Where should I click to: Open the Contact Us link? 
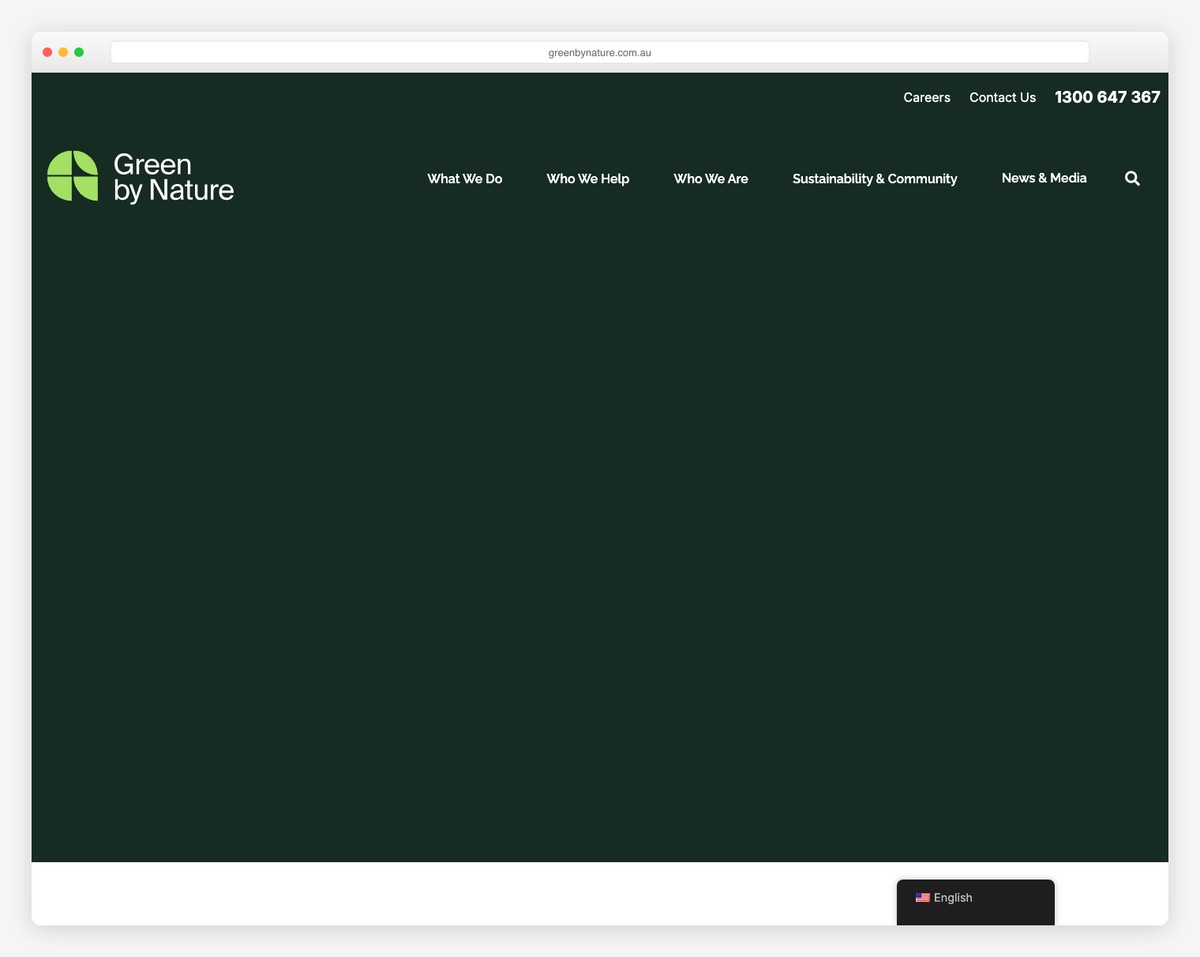click(x=1002, y=97)
